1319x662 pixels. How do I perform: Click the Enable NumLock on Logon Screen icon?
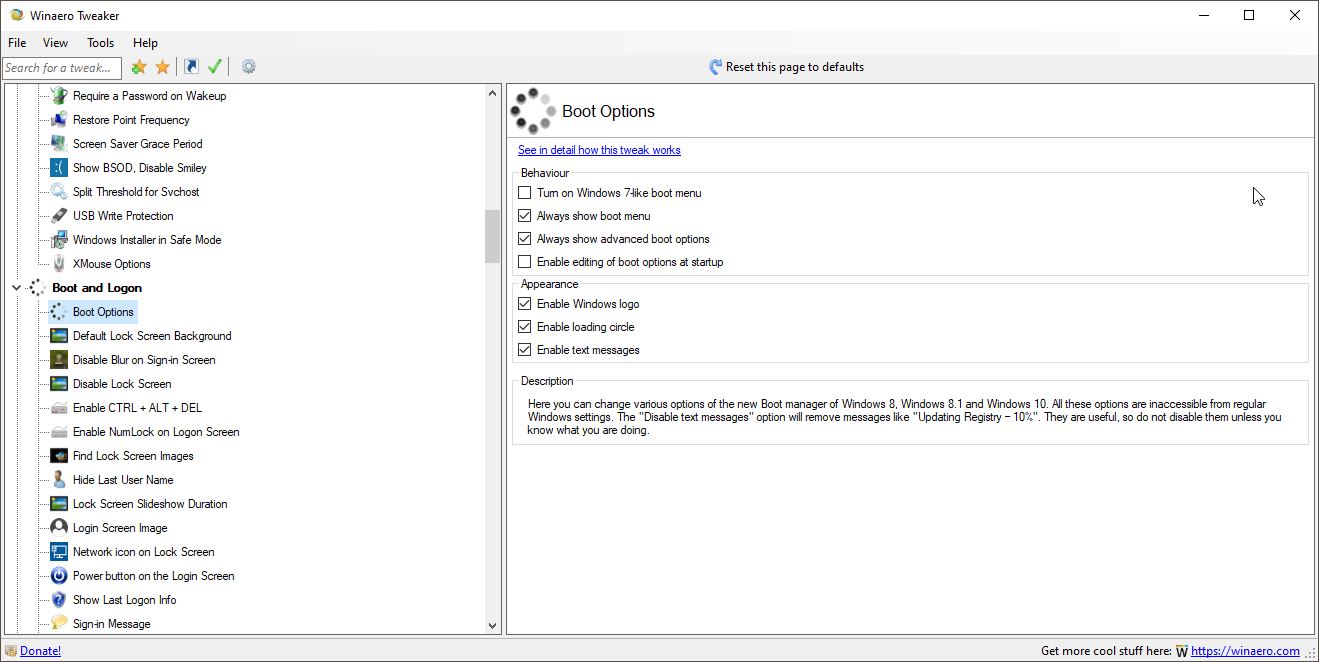click(59, 432)
